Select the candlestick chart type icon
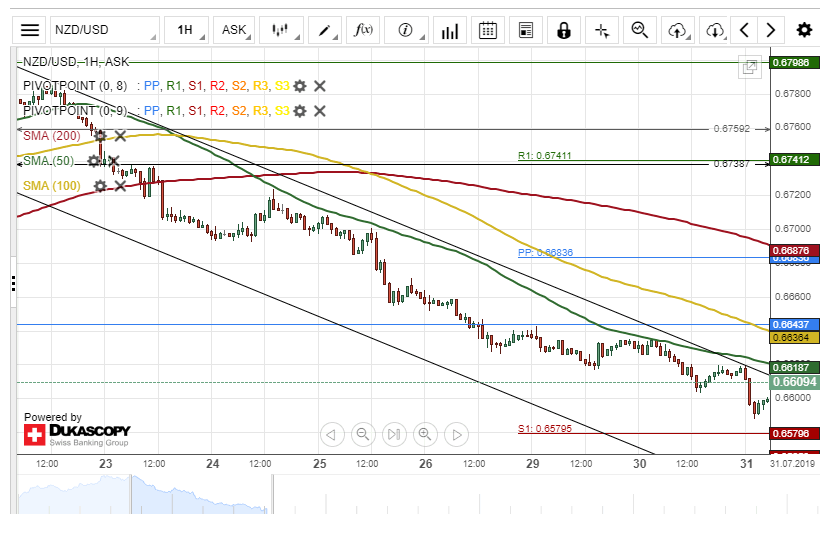 tap(281, 30)
